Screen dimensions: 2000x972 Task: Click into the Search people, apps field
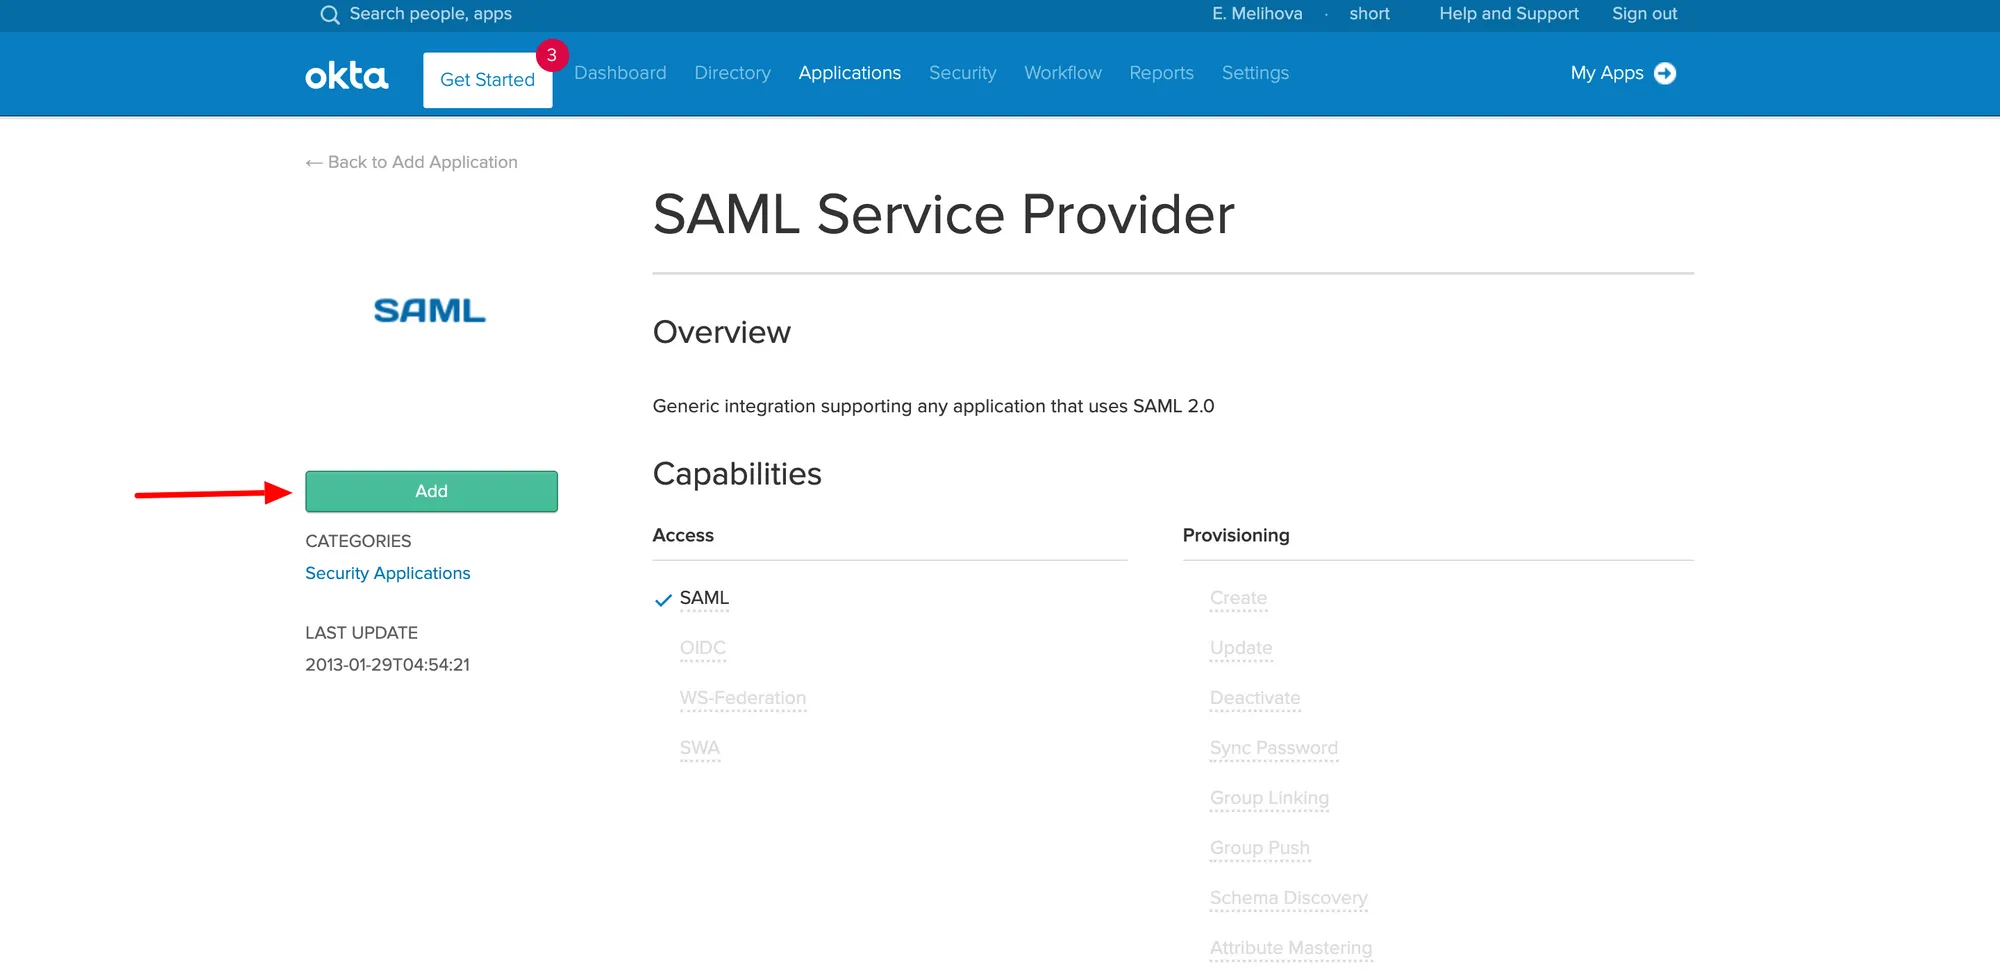[x=430, y=14]
